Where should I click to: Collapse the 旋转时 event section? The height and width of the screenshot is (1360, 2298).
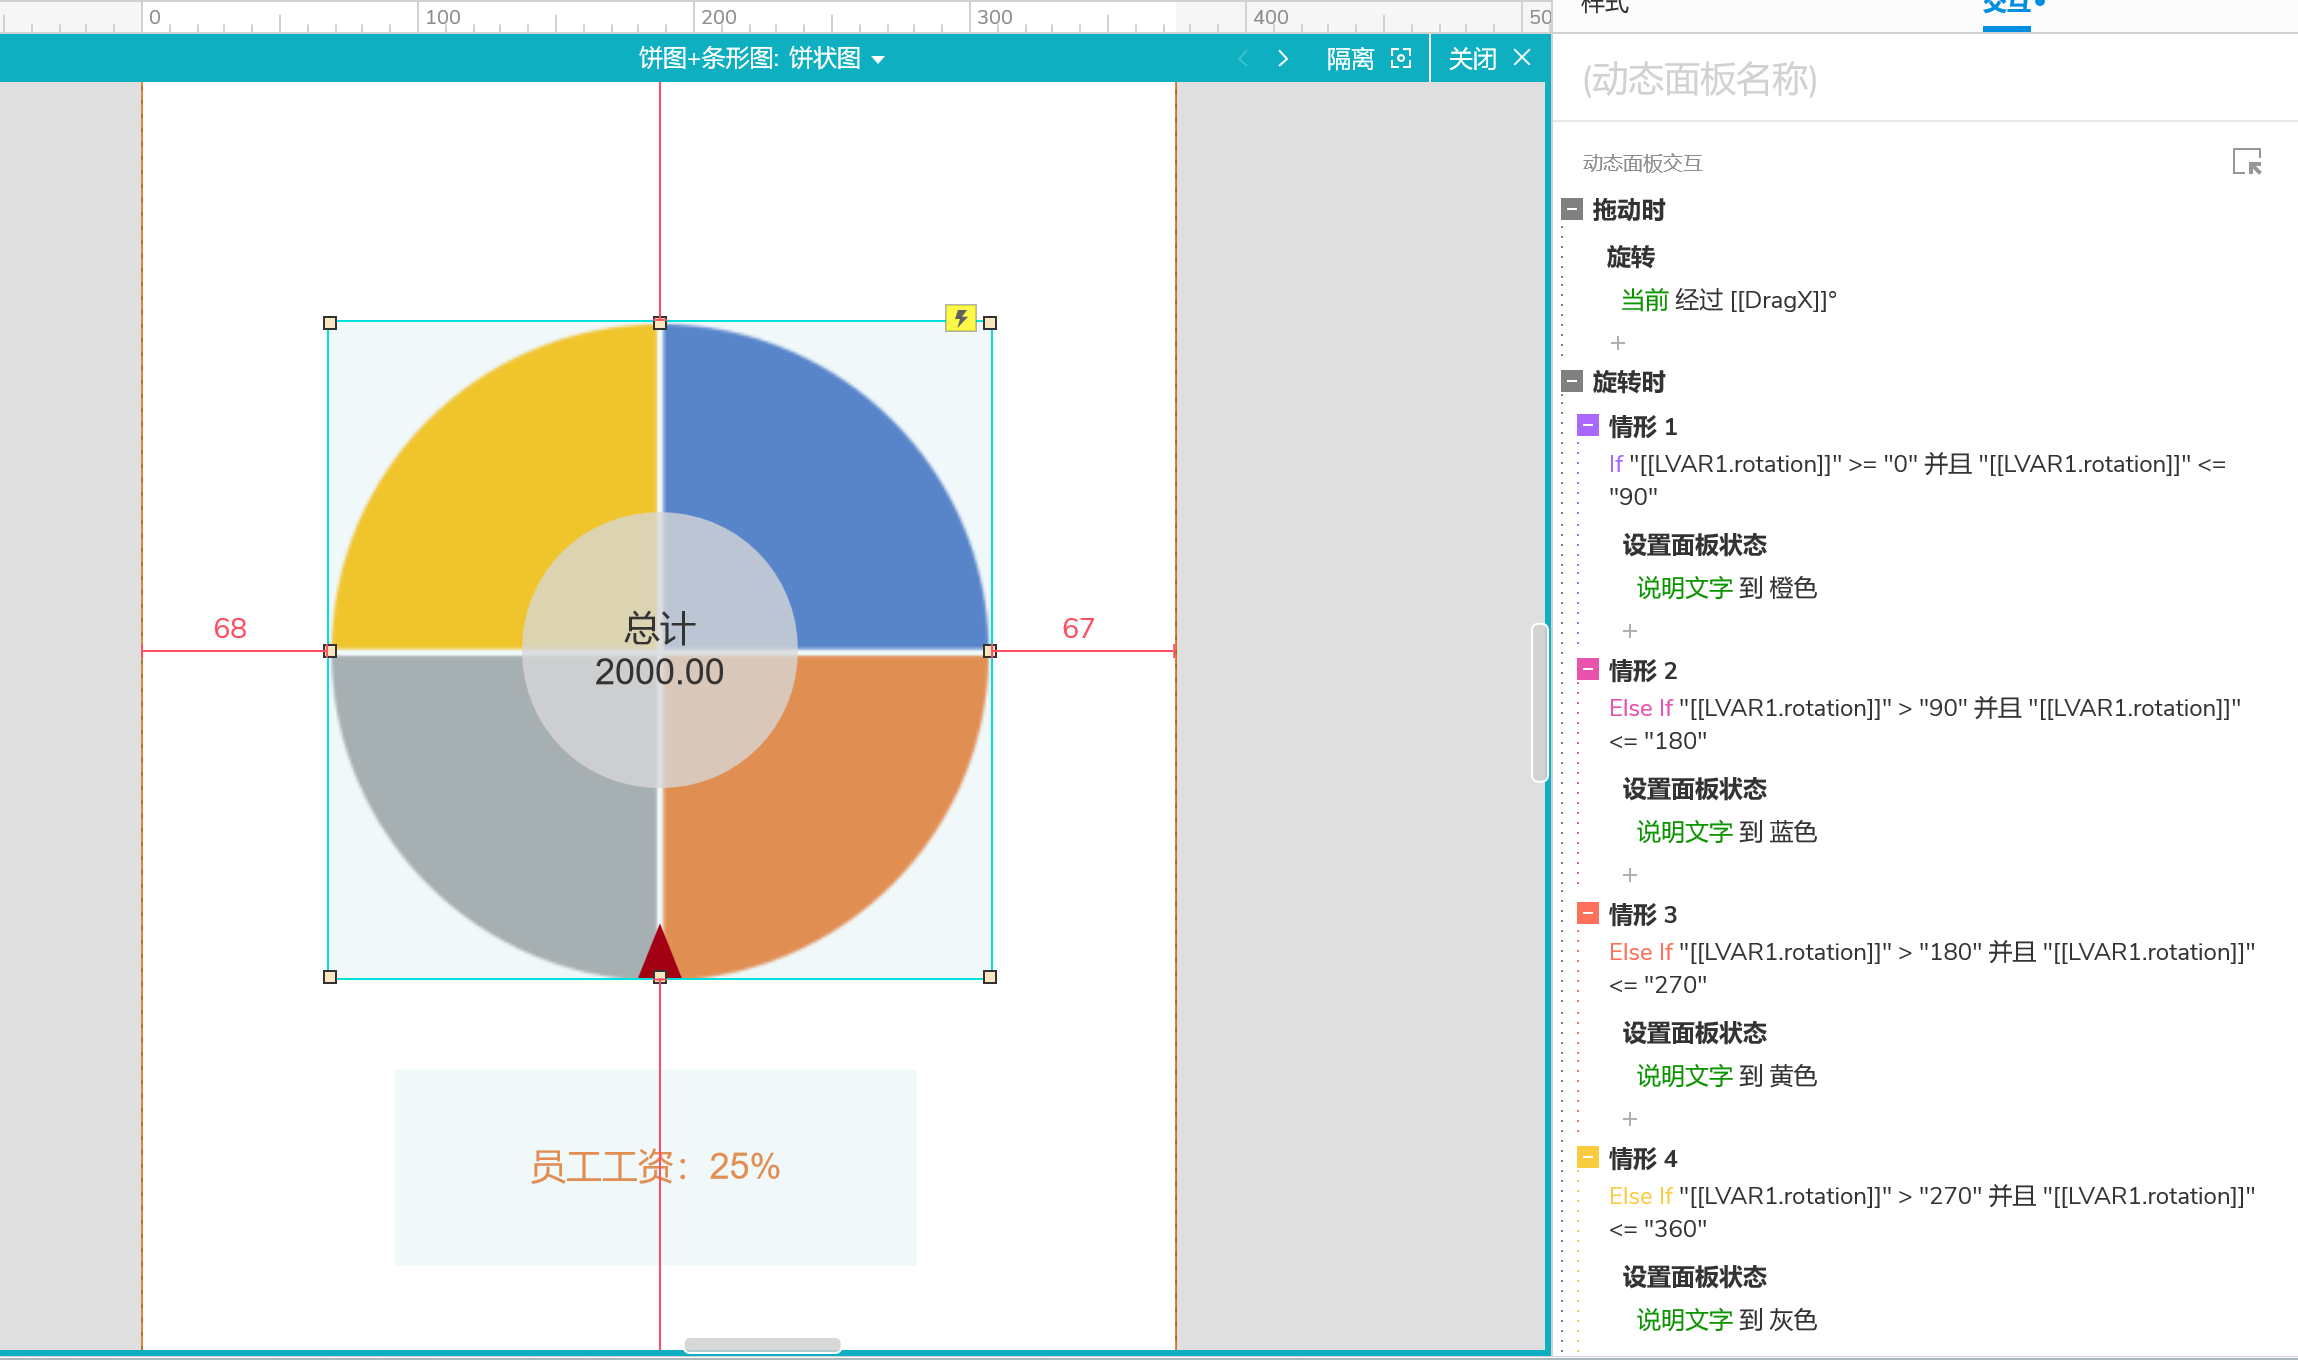click(1572, 381)
